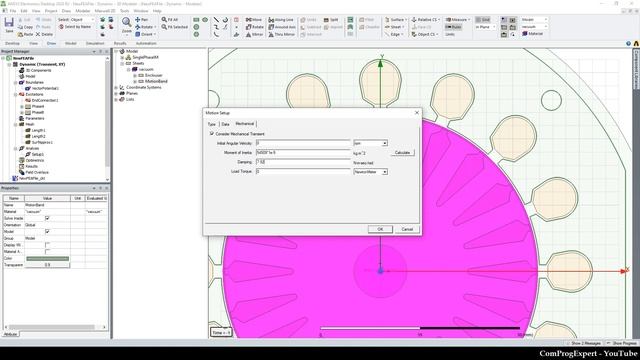Image resolution: width=640 pixels, height=360 pixels.
Task: Open the Select: Object dropdown
Action: (76, 20)
